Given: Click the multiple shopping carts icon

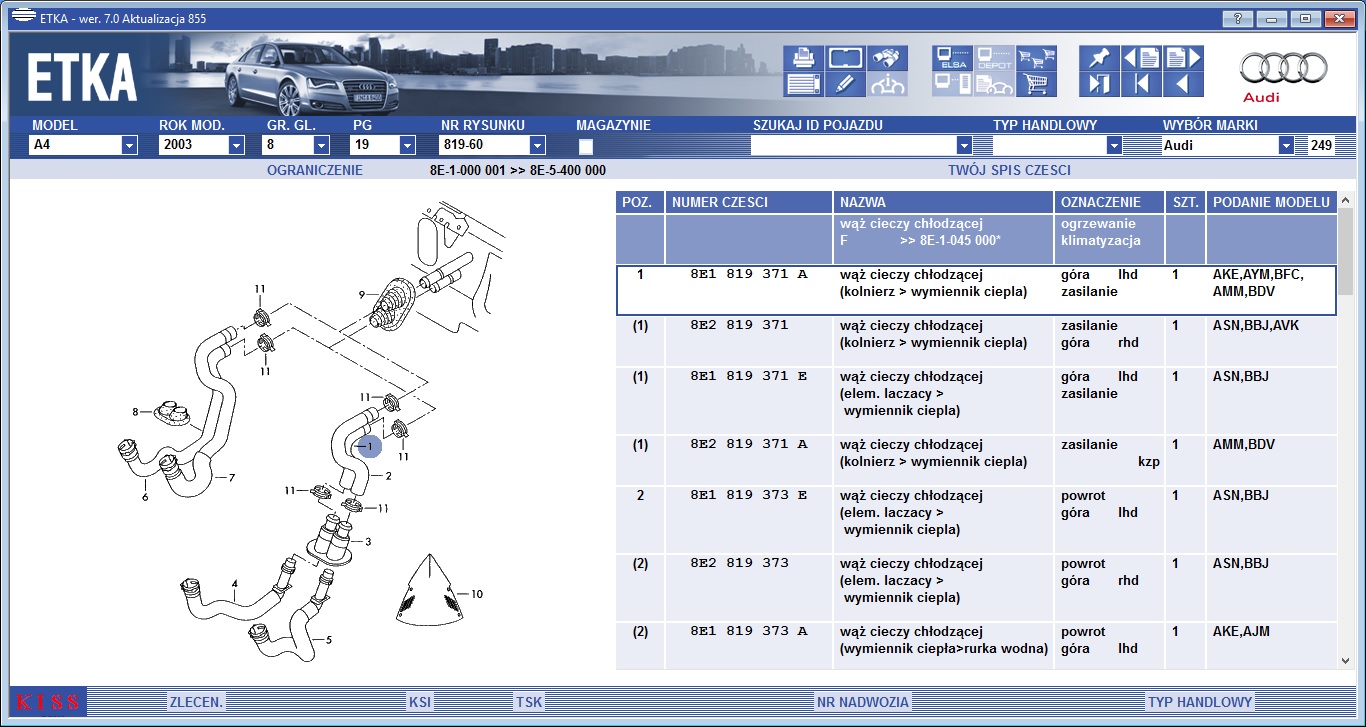Looking at the screenshot, I should pyautogui.click(x=1037, y=59).
